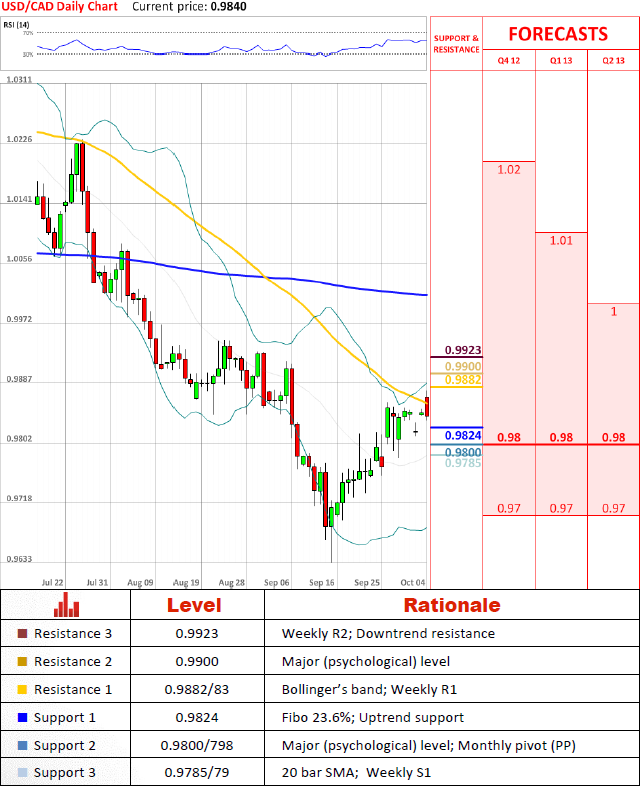
Task: Click the Sep 16 date axis label
Action: (x=322, y=581)
